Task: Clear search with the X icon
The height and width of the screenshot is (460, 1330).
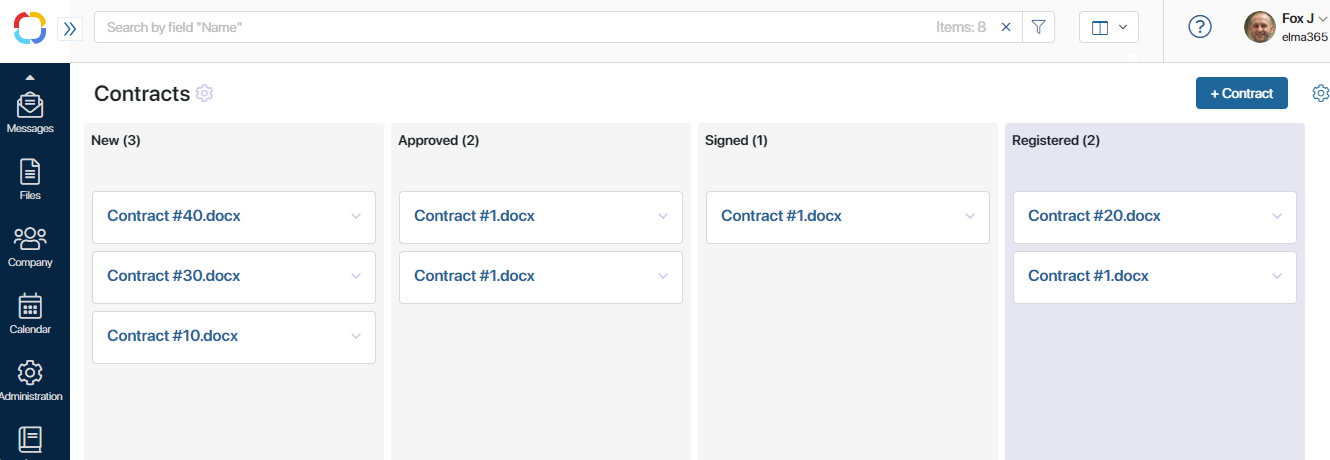Action: point(1006,27)
